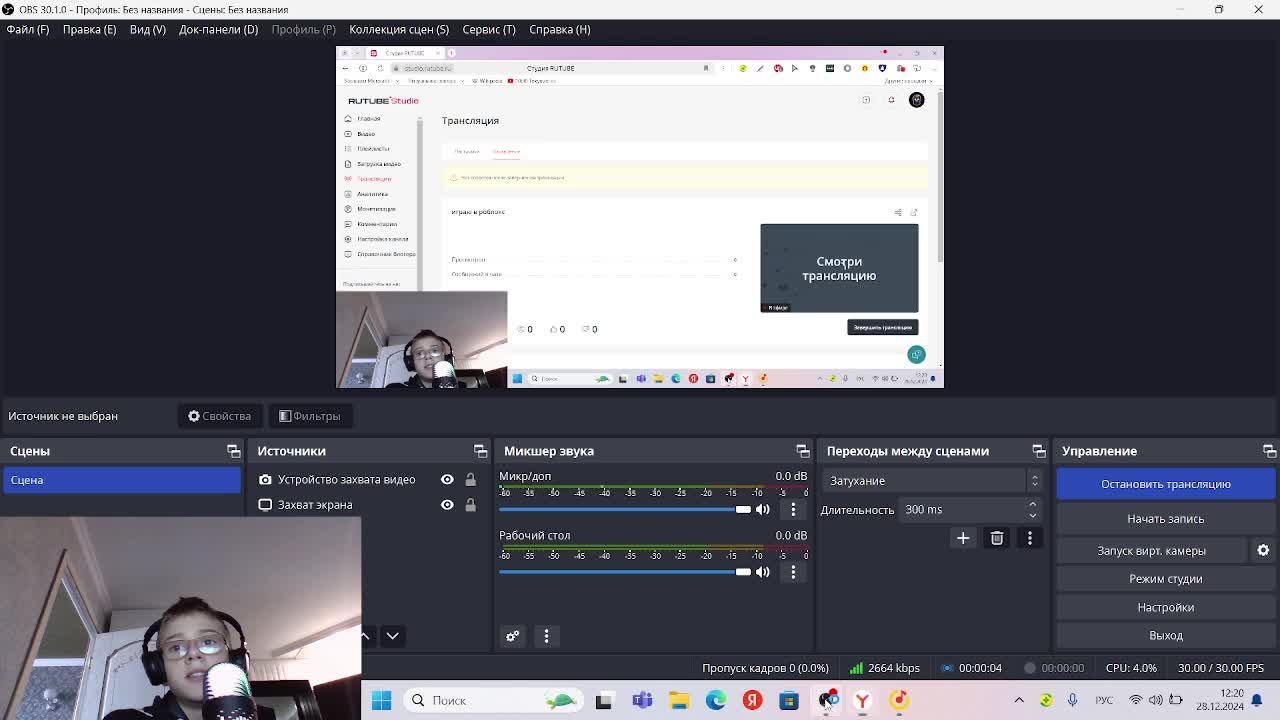Image resolution: width=1280 pixels, height=720 pixels.
Task: Open File Explorer from taskbar
Action: pyautogui.click(x=679, y=701)
